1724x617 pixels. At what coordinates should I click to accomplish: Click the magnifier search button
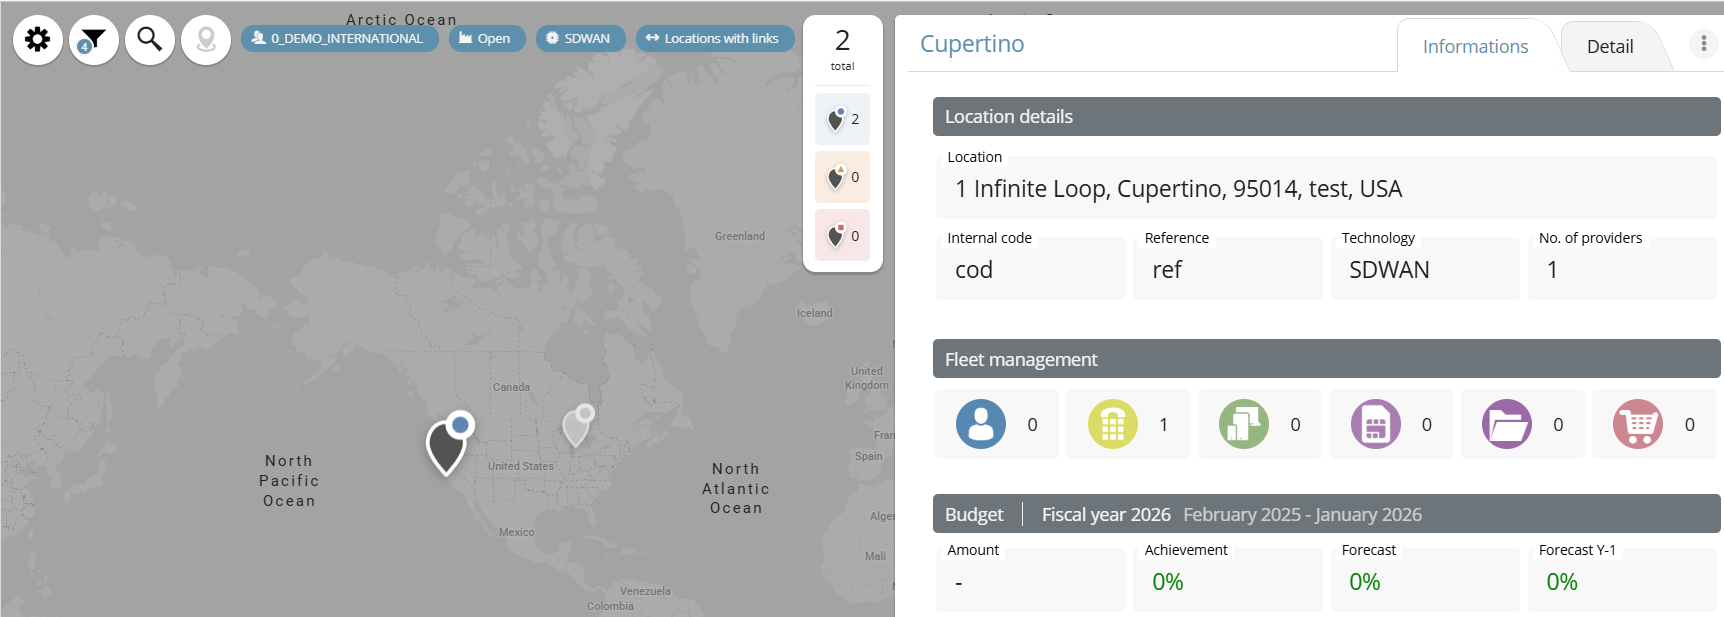(x=150, y=40)
